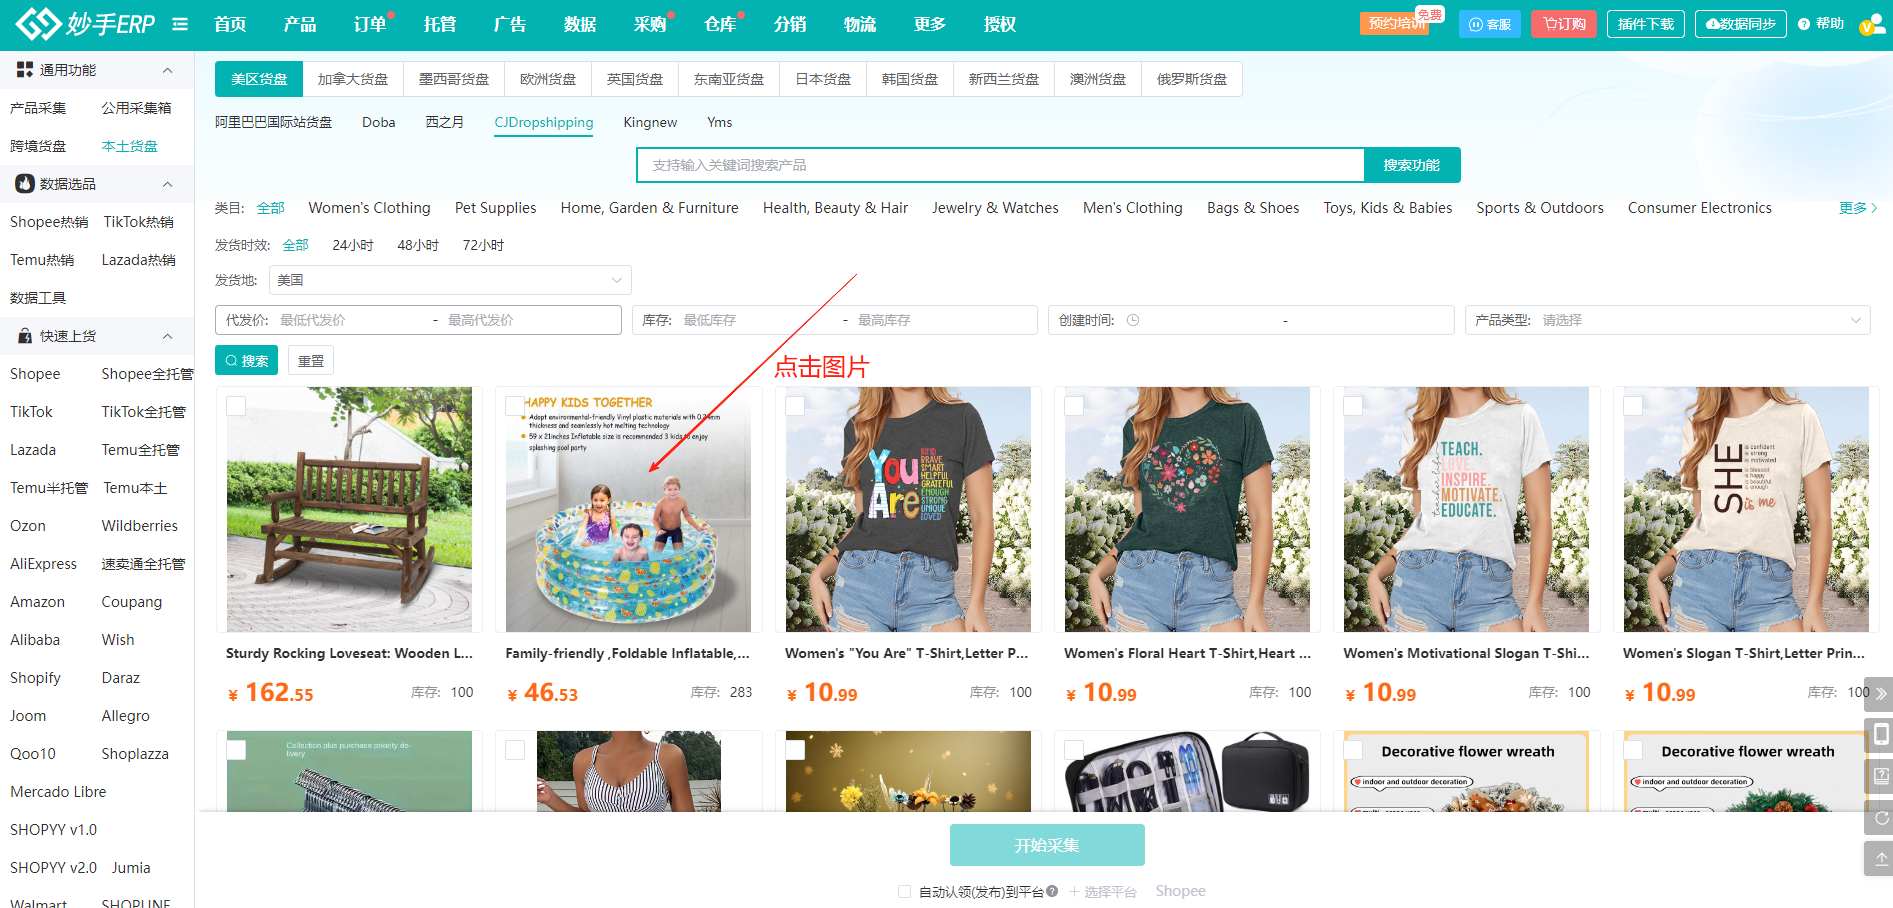Switch to 欧洲货盘 tab
Image resolution: width=1893 pixels, height=908 pixels.
coord(548,79)
